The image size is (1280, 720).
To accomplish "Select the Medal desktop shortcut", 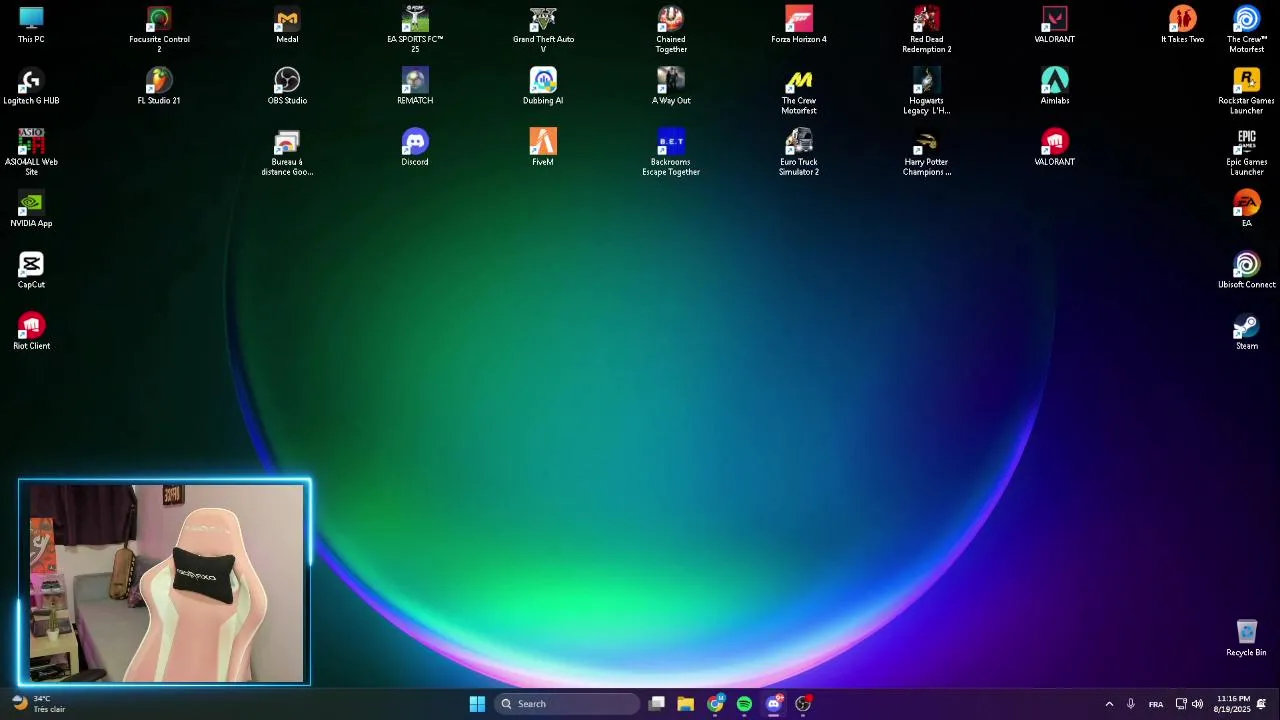I will pyautogui.click(x=287, y=25).
